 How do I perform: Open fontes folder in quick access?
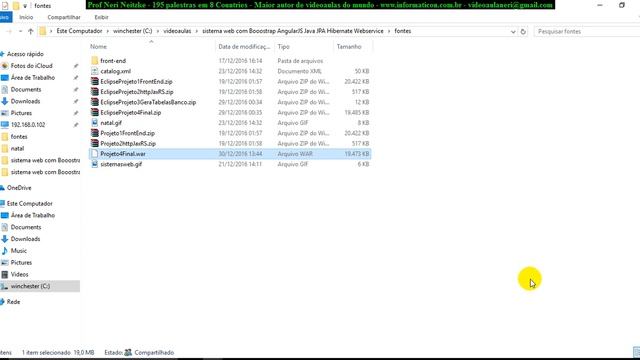[19, 137]
